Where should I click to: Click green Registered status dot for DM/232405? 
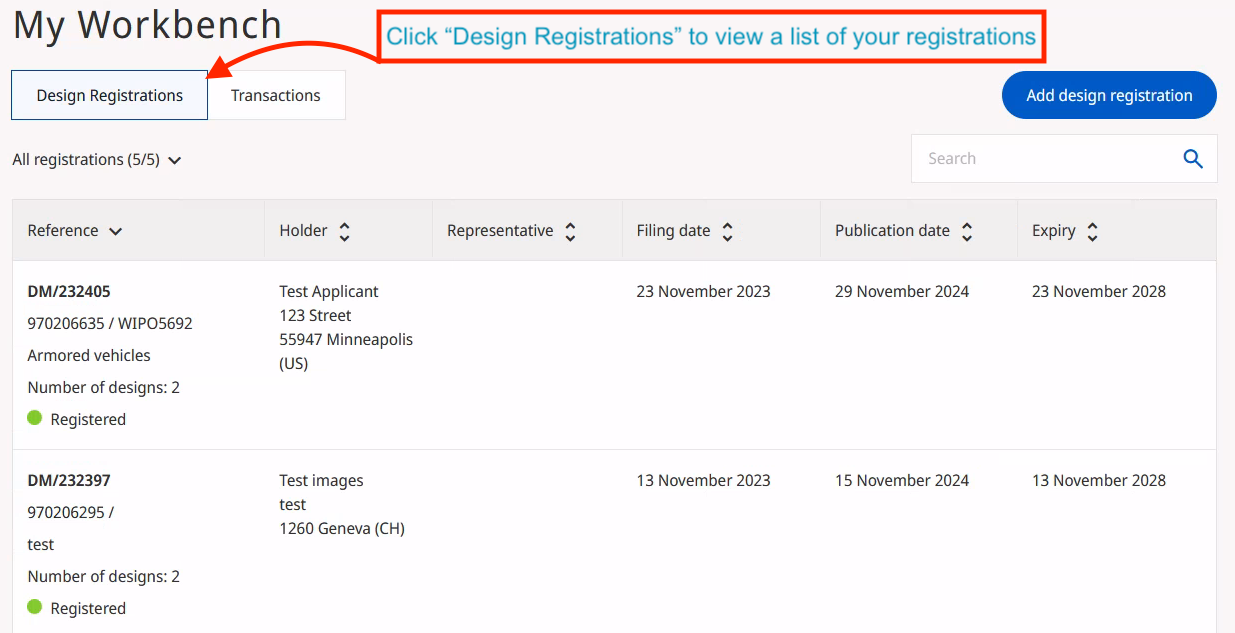click(35, 419)
